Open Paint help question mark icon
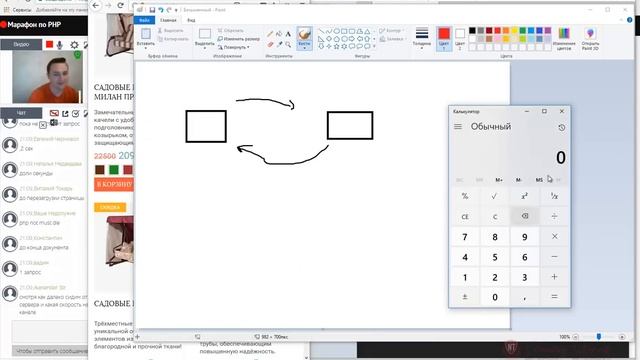The image size is (640, 360). pos(630,20)
